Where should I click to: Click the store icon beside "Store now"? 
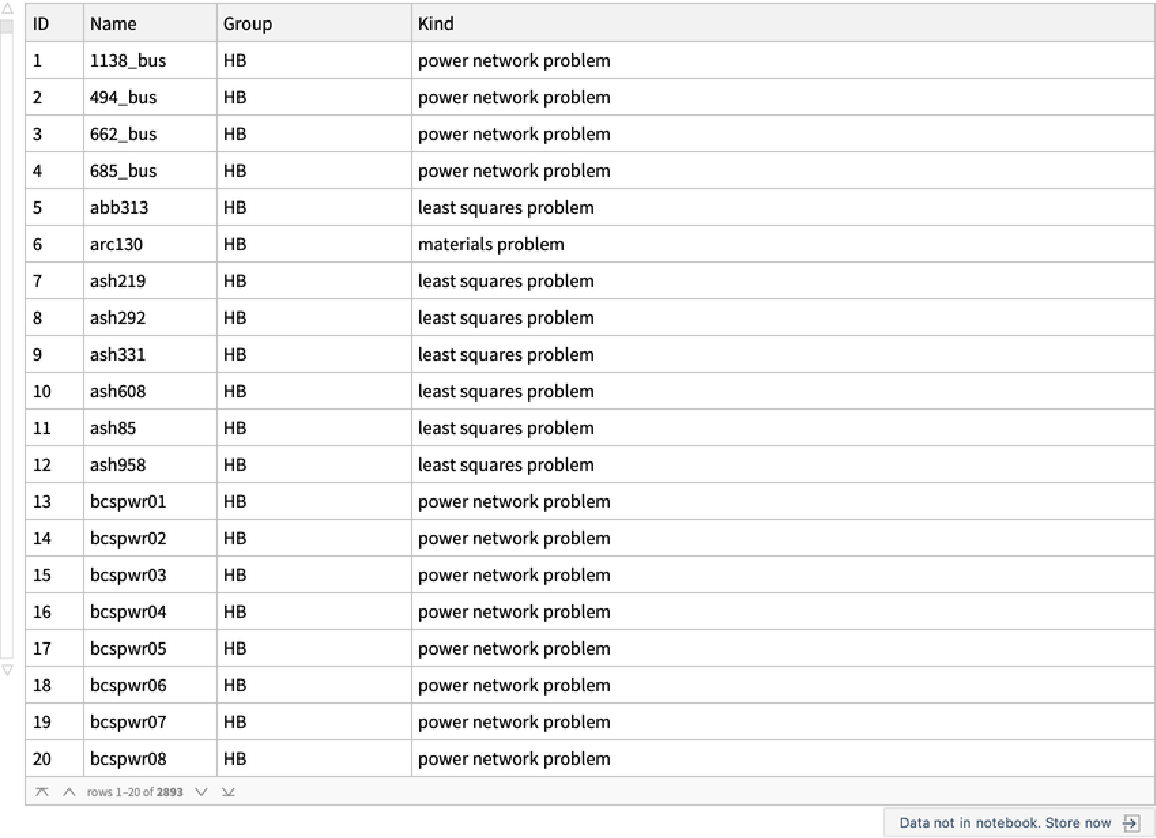1131,823
